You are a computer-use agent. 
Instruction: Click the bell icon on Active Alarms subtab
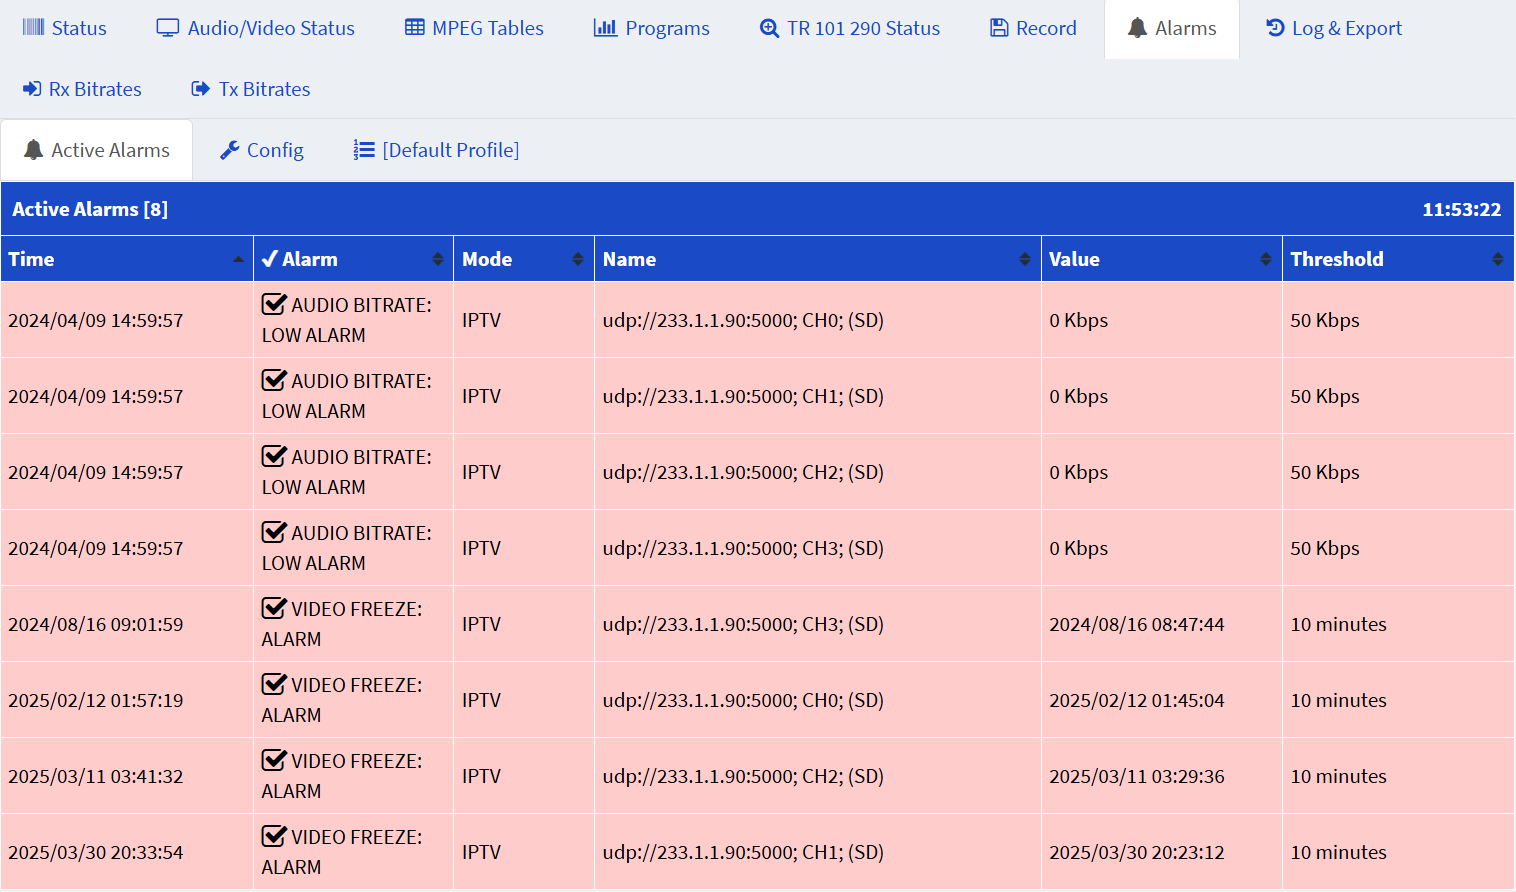coord(33,150)
